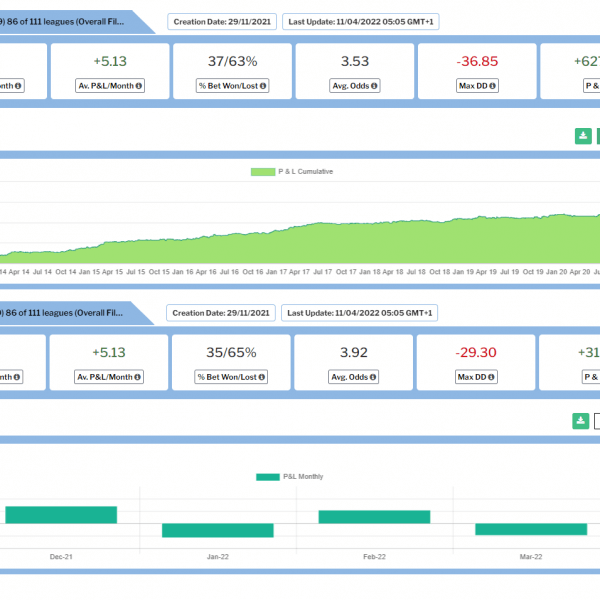600x600 pixels.
Task: Click top Last Update 11/04/2022 box
Action: coord(361,22)
